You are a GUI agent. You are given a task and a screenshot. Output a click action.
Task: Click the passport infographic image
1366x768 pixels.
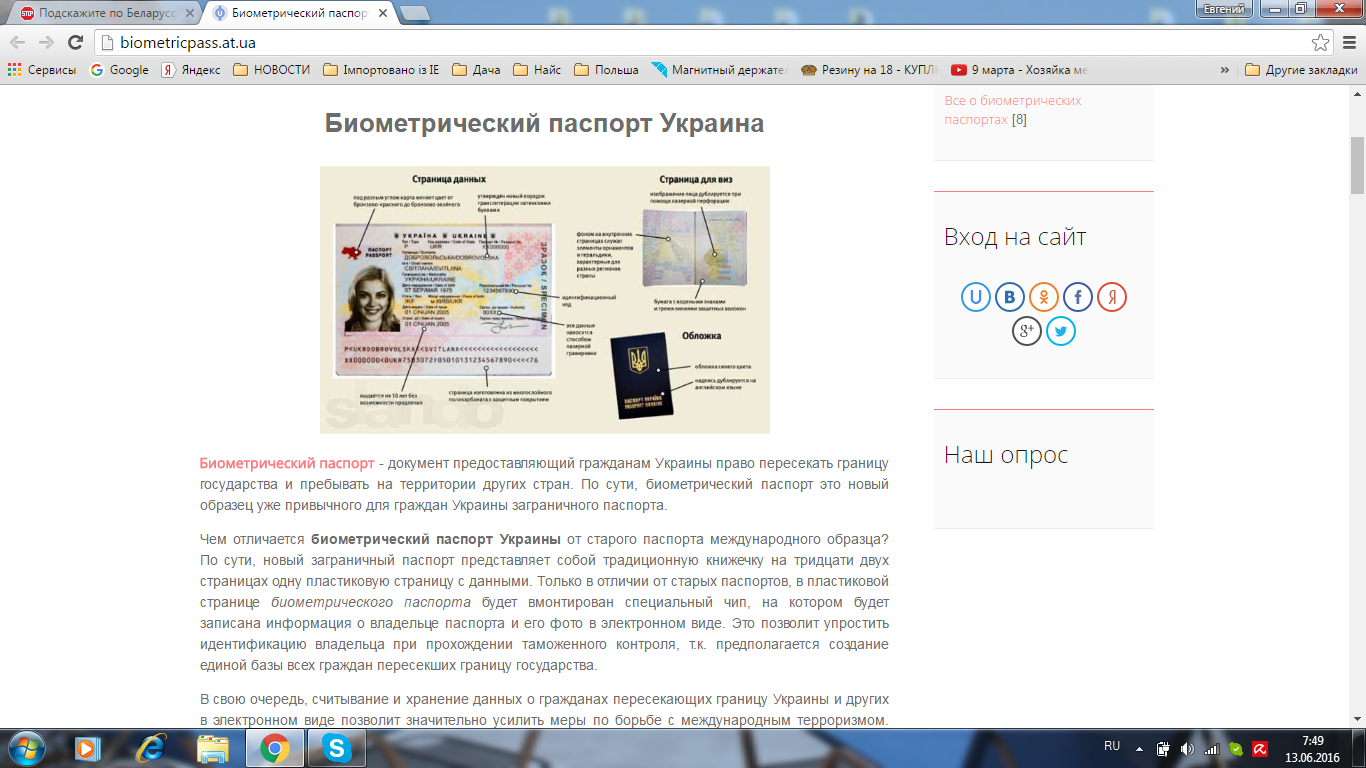(x=544, y=300)
